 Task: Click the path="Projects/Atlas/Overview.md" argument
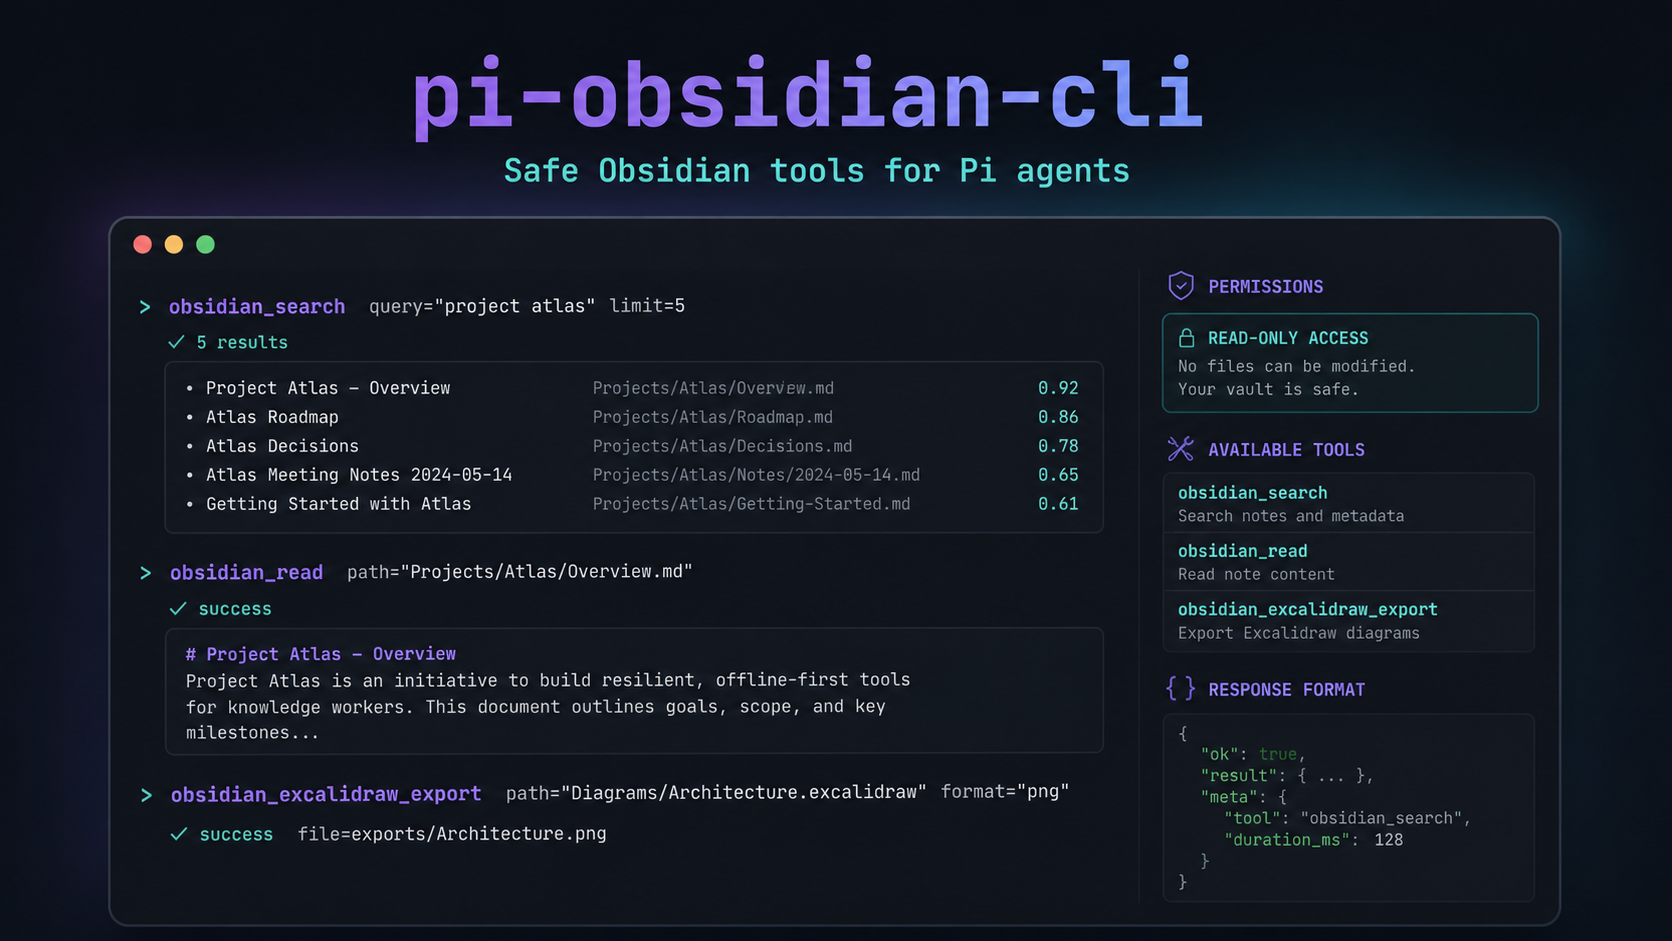point(520,572)
